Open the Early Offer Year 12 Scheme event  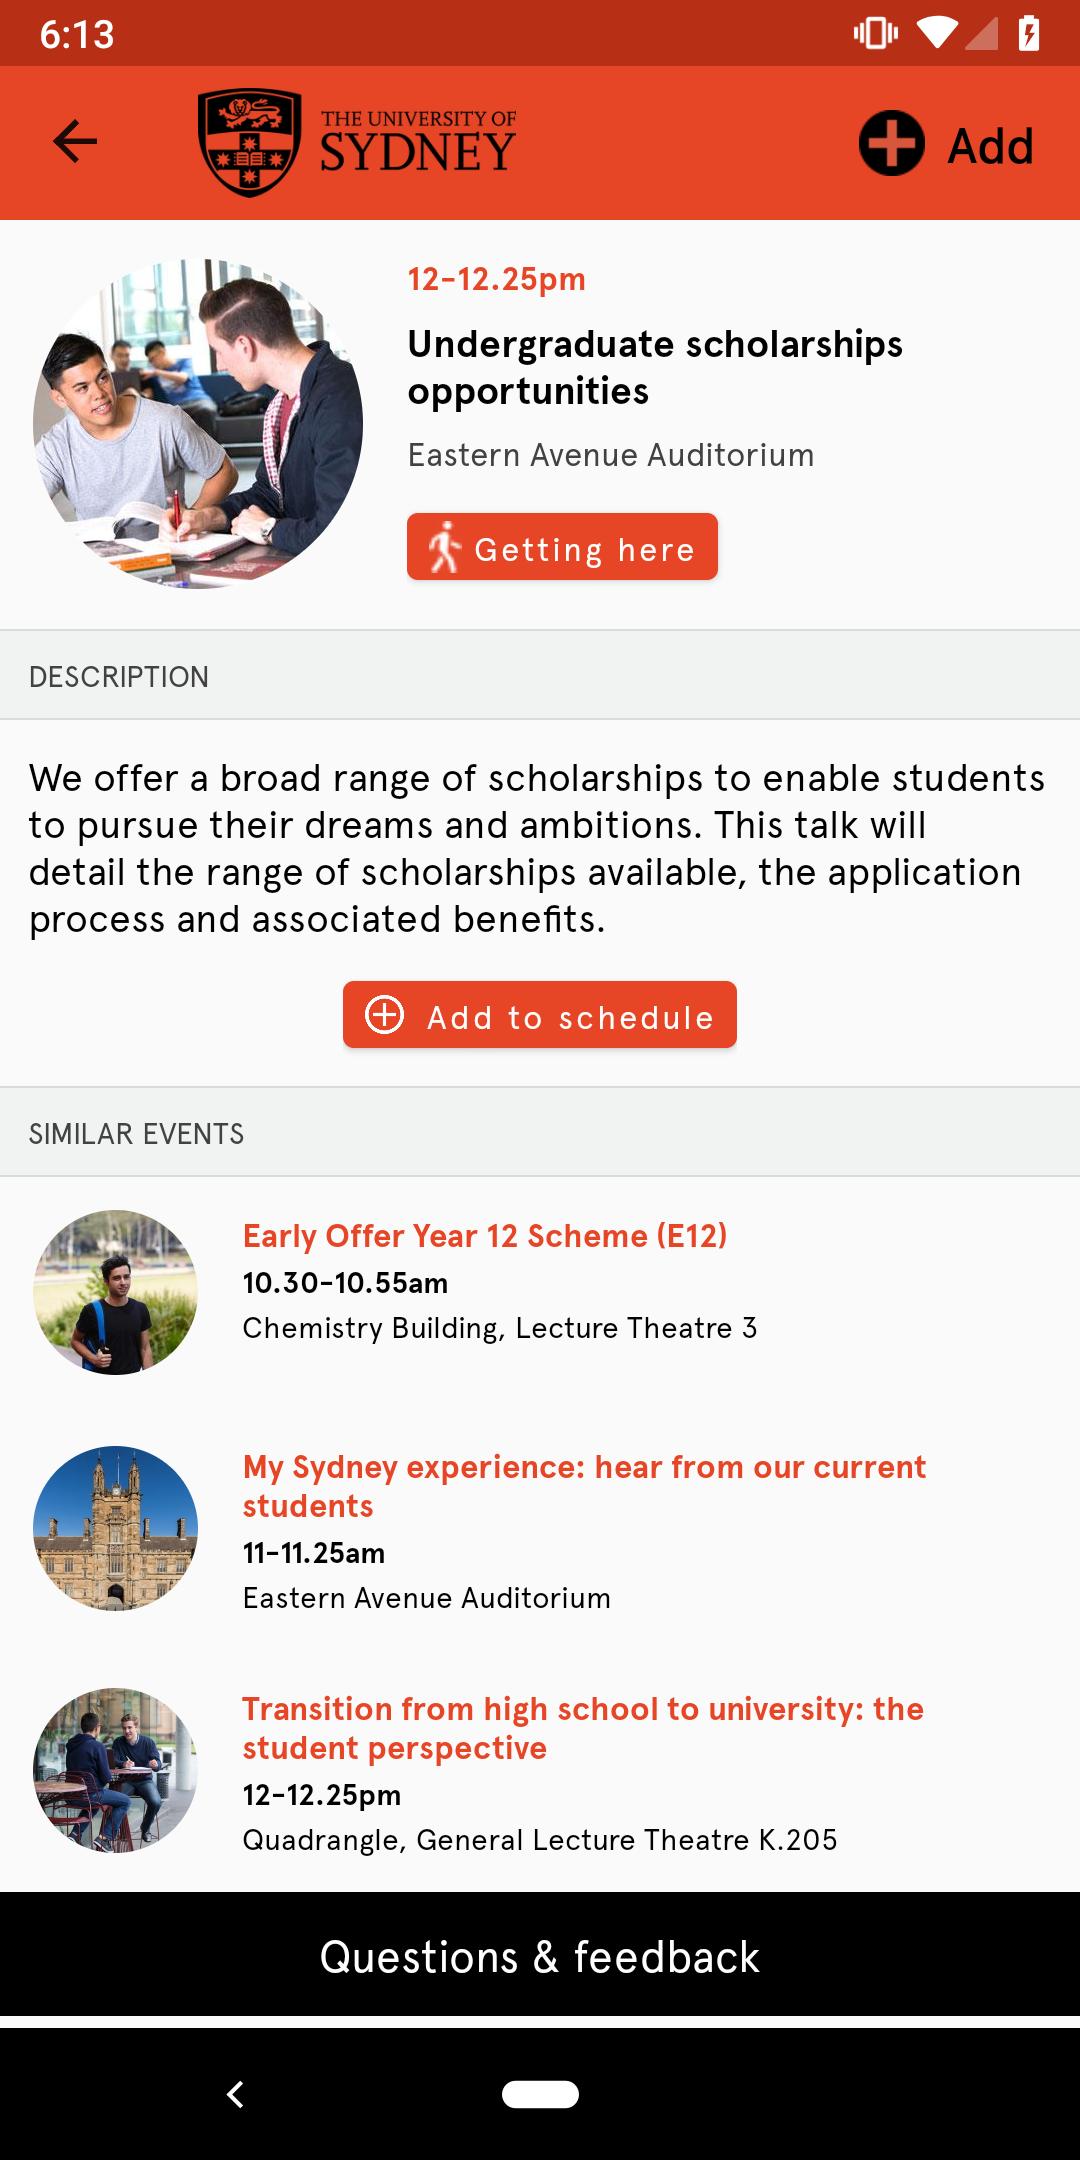[x=485, y=1236]
